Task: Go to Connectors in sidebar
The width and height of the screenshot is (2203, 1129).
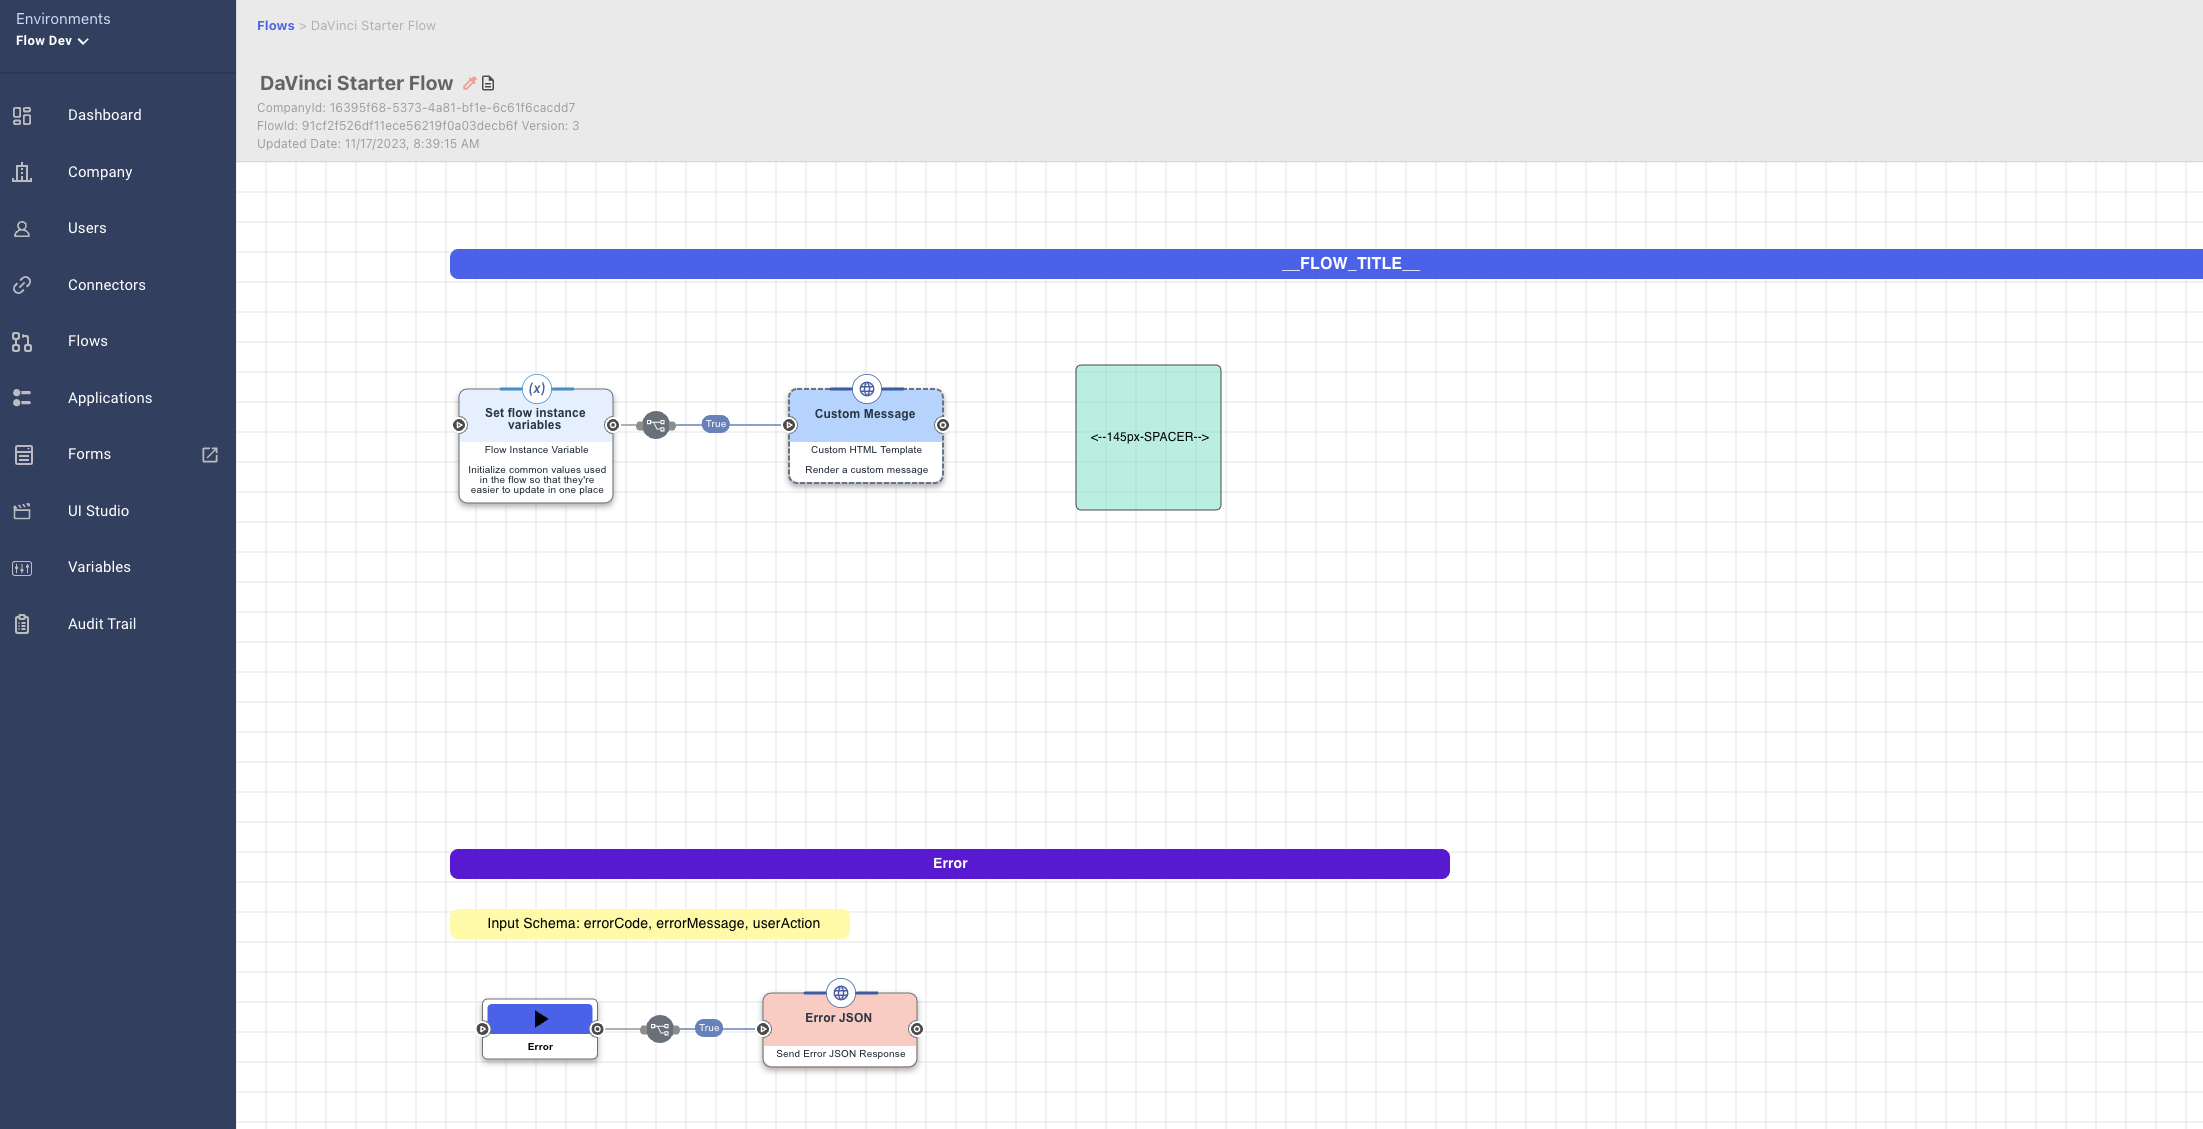Action: (x=106, y=285)
